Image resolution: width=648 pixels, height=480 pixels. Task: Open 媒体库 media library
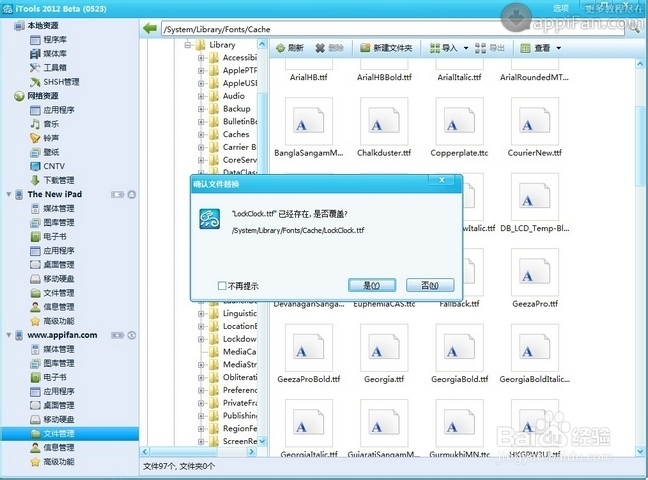[48, 54]
